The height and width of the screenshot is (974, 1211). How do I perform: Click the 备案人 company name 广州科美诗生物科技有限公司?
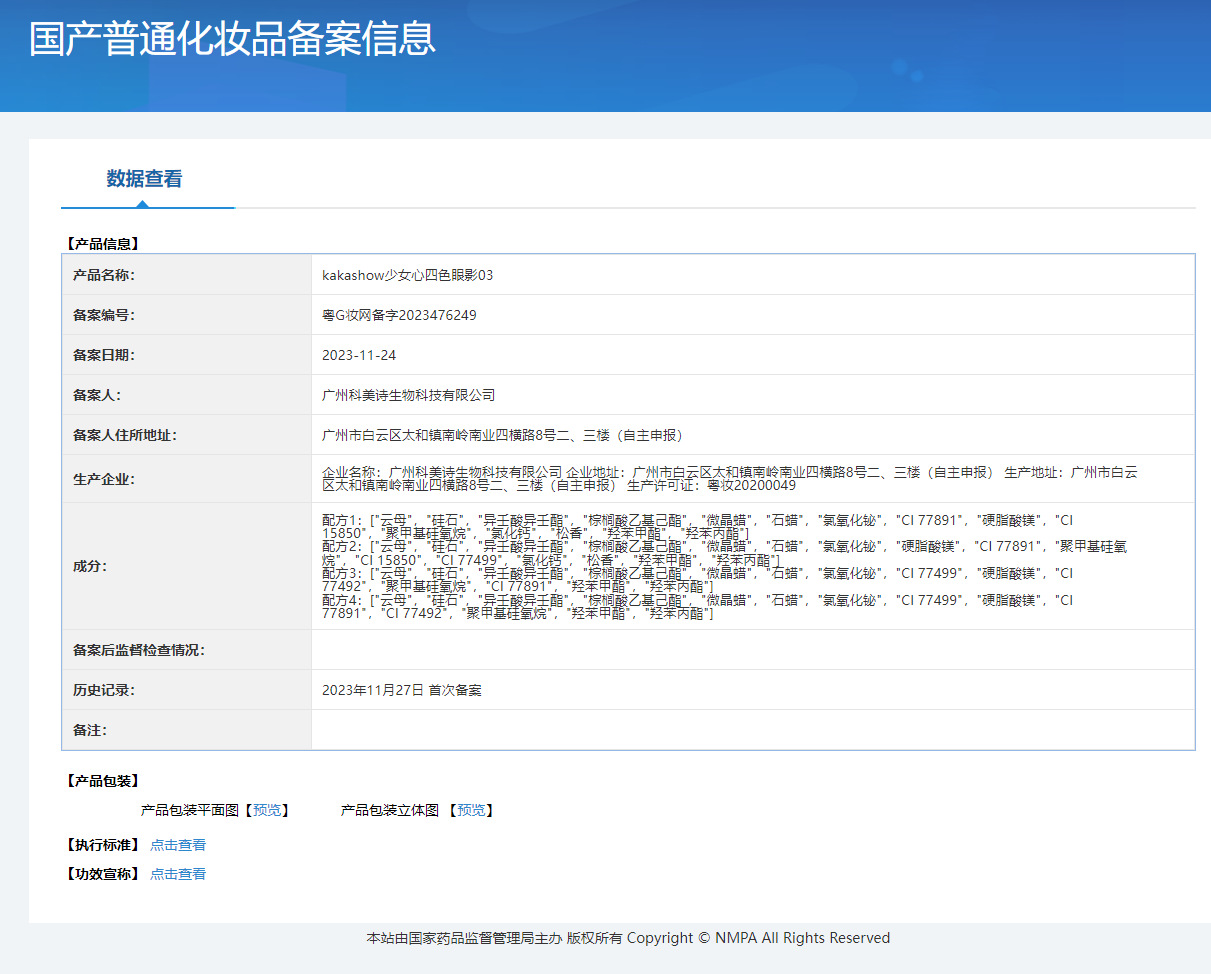408,395
